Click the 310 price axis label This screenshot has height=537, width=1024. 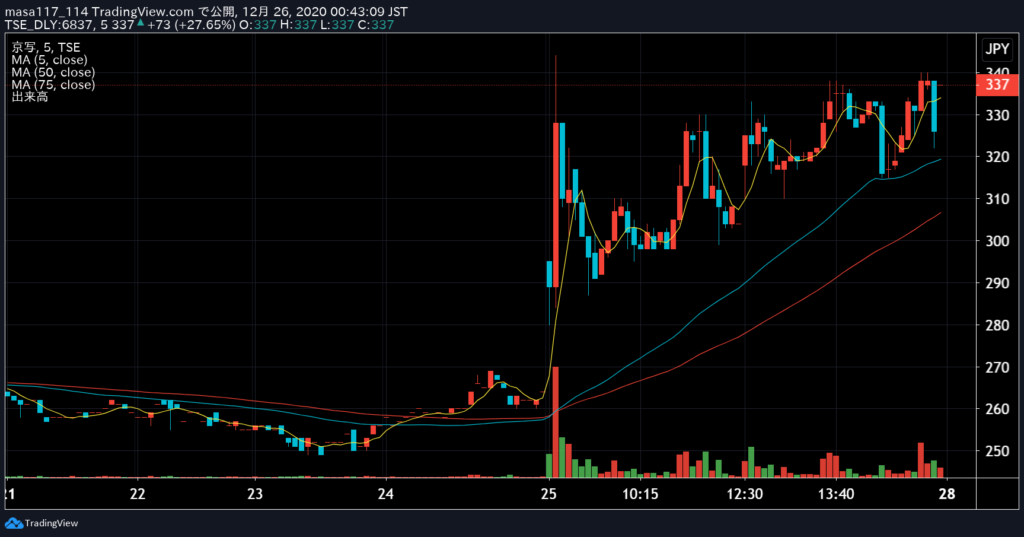click(x=997, y=199)
